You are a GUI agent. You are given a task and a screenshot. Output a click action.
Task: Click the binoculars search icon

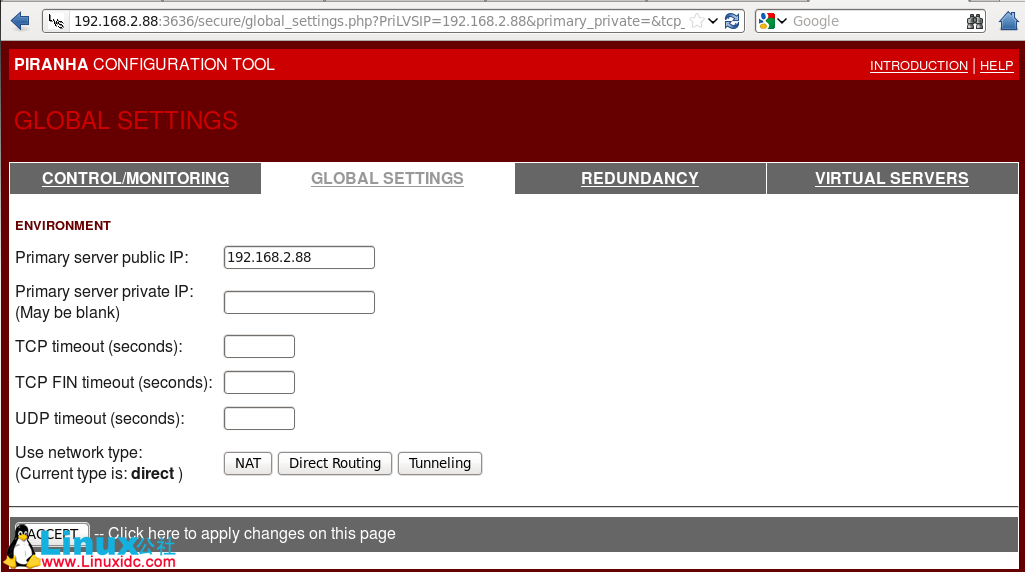[x=975, y=21]
